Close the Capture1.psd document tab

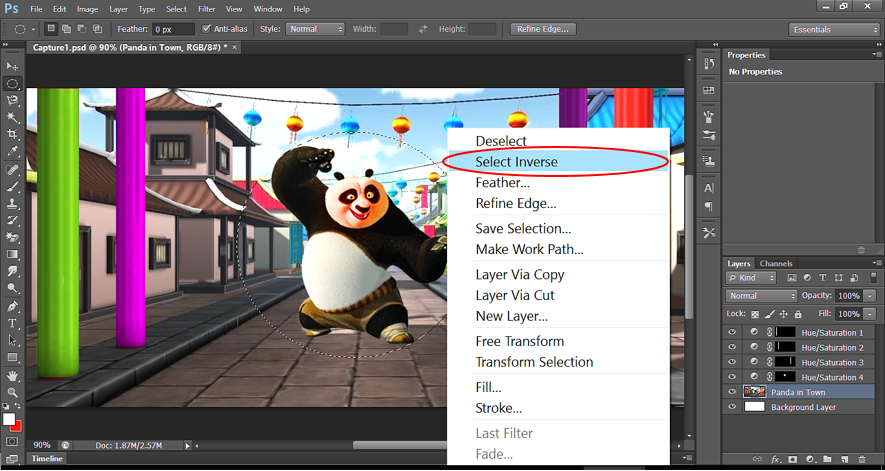[235, 47]
